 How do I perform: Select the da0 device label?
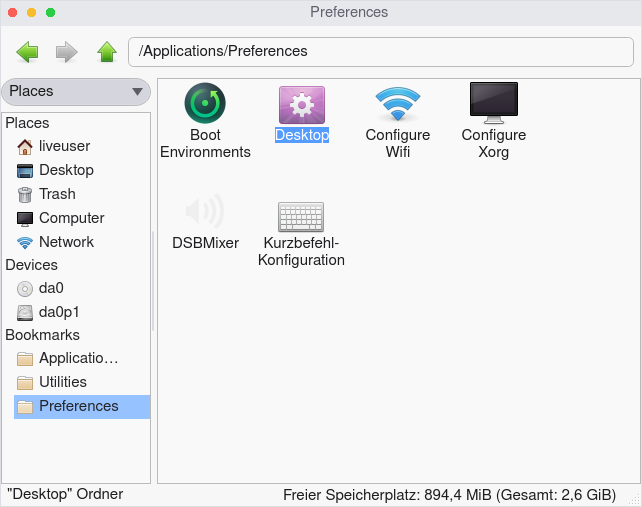[51, 288]
